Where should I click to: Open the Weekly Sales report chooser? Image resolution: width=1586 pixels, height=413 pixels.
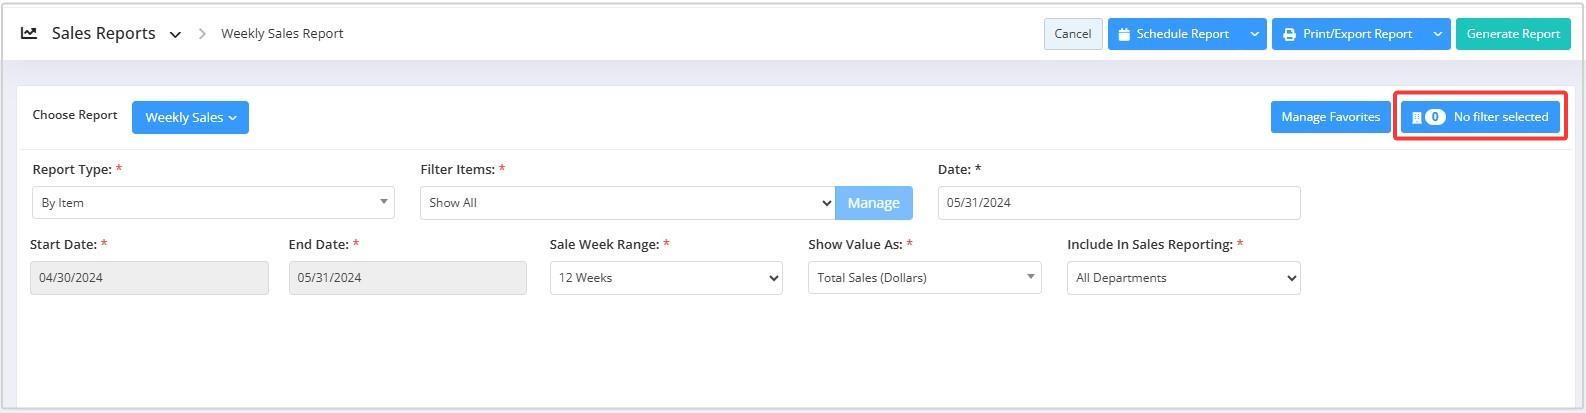coord(190,117)
